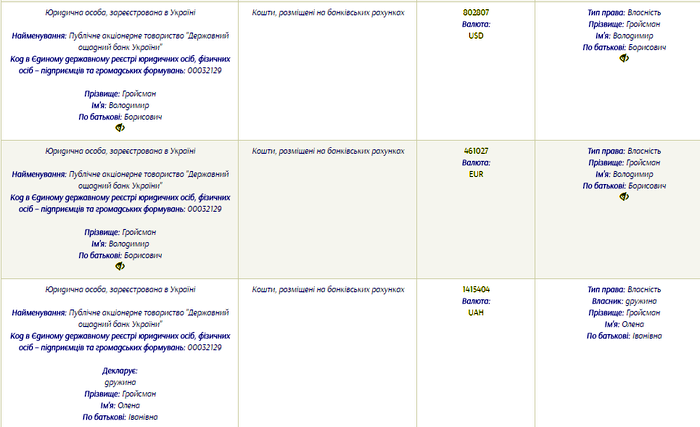
Task: Select the USD currency label
Action: (x=476, y=36)
